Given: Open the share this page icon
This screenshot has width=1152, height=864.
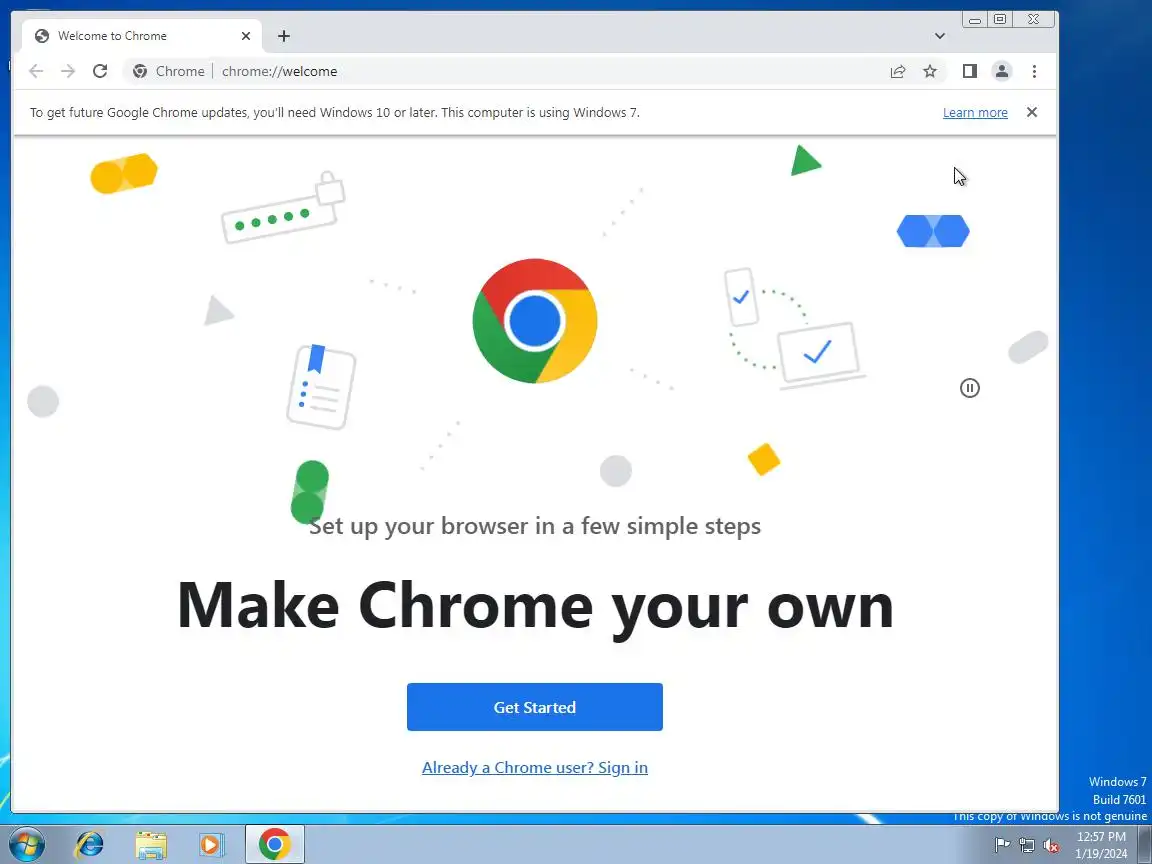Looking at the screenshot, I should (x=898, y=71).
